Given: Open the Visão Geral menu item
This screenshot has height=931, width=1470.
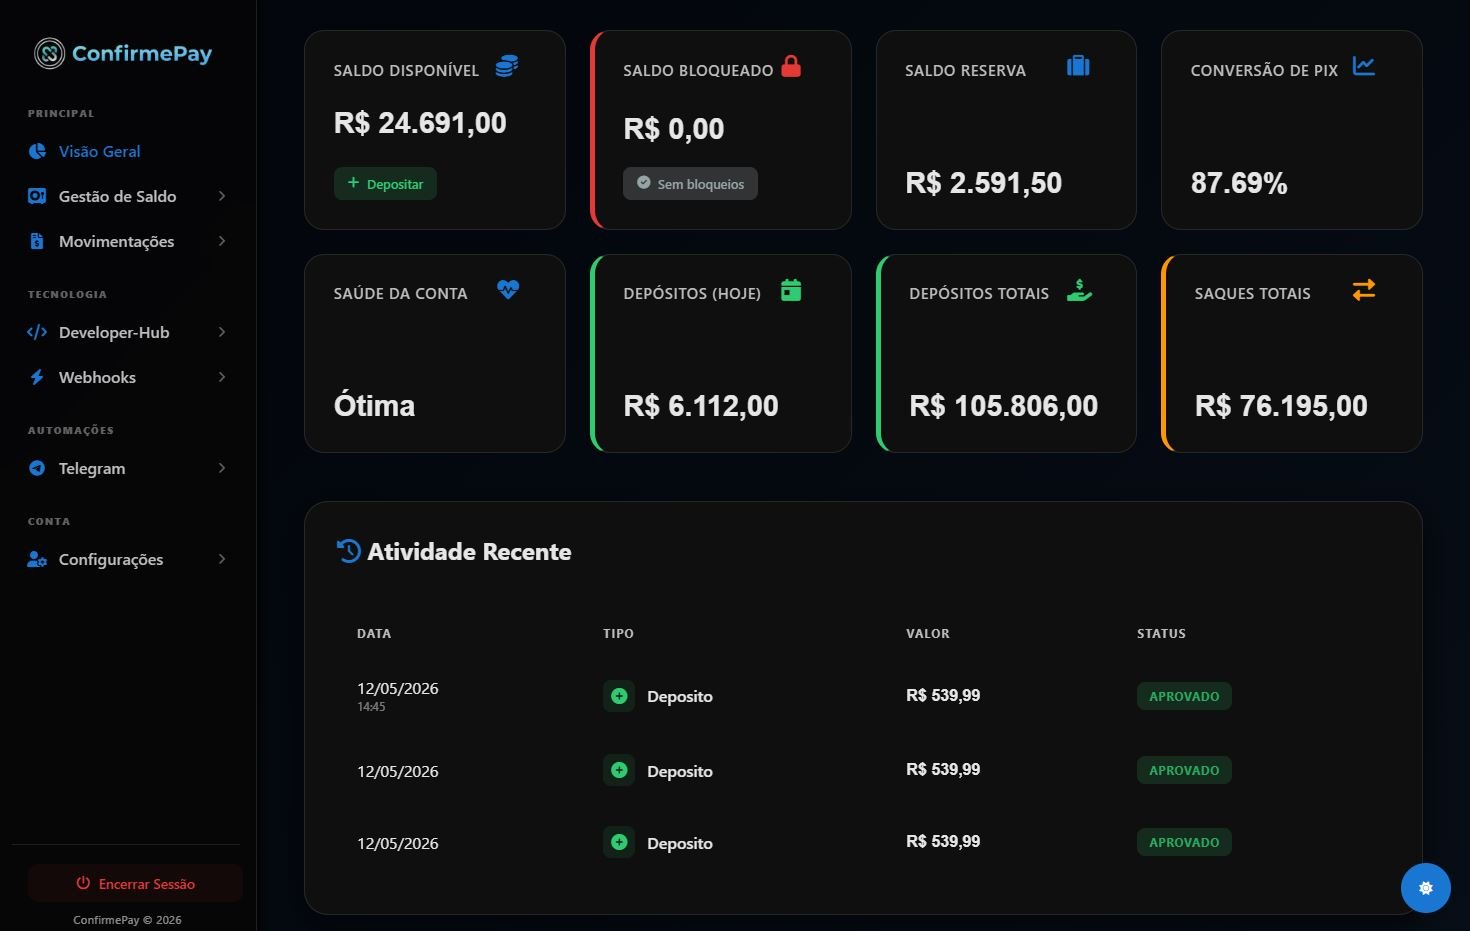Looking at the screenshot, I should coord(100,151).
